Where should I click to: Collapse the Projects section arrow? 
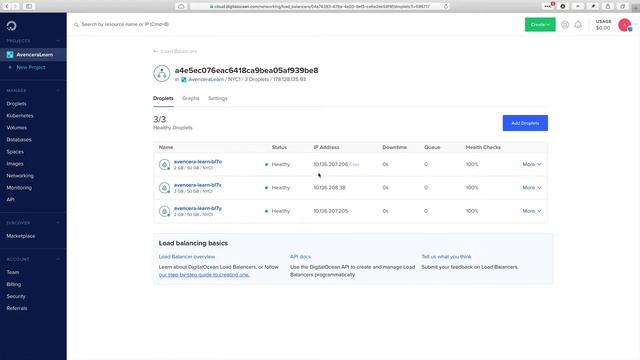tap(58, 41)
